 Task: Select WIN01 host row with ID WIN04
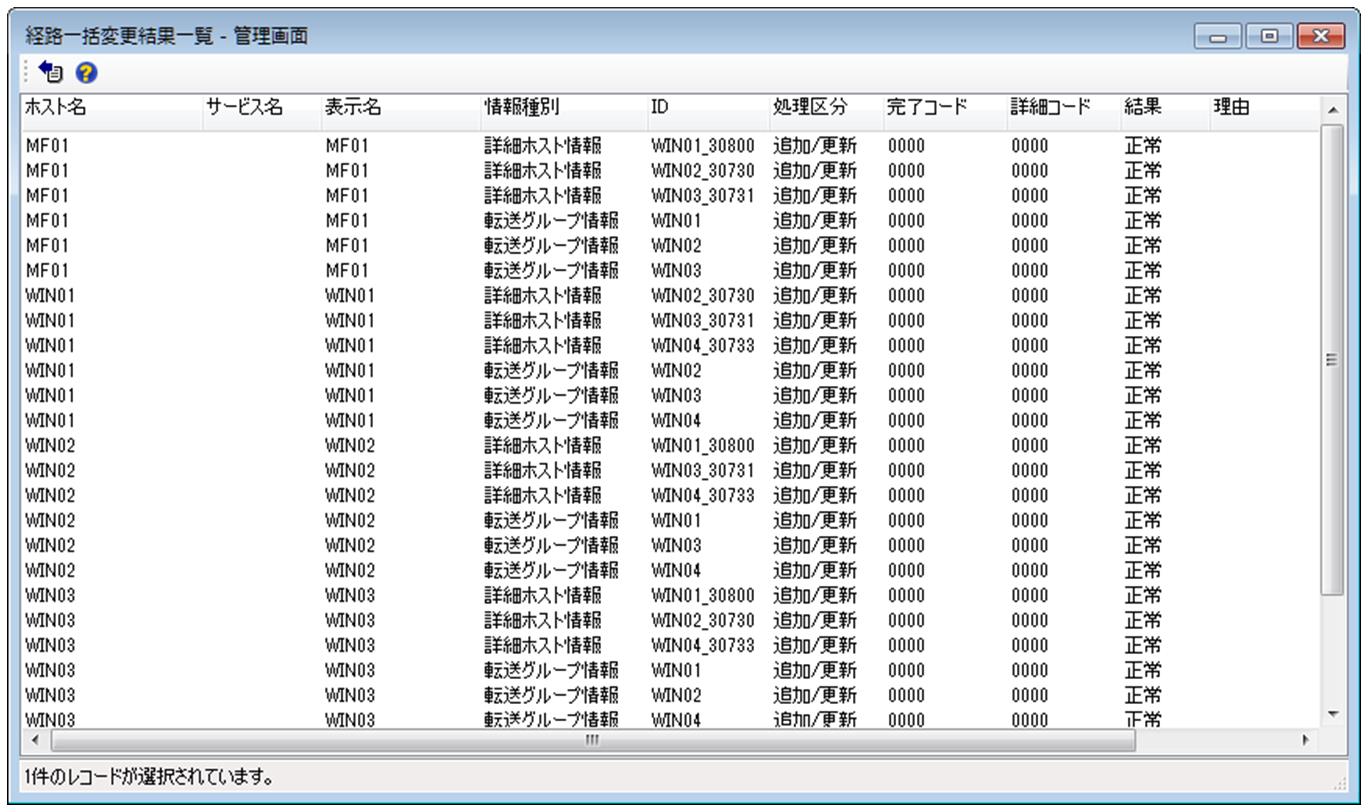tap(671, 420)
